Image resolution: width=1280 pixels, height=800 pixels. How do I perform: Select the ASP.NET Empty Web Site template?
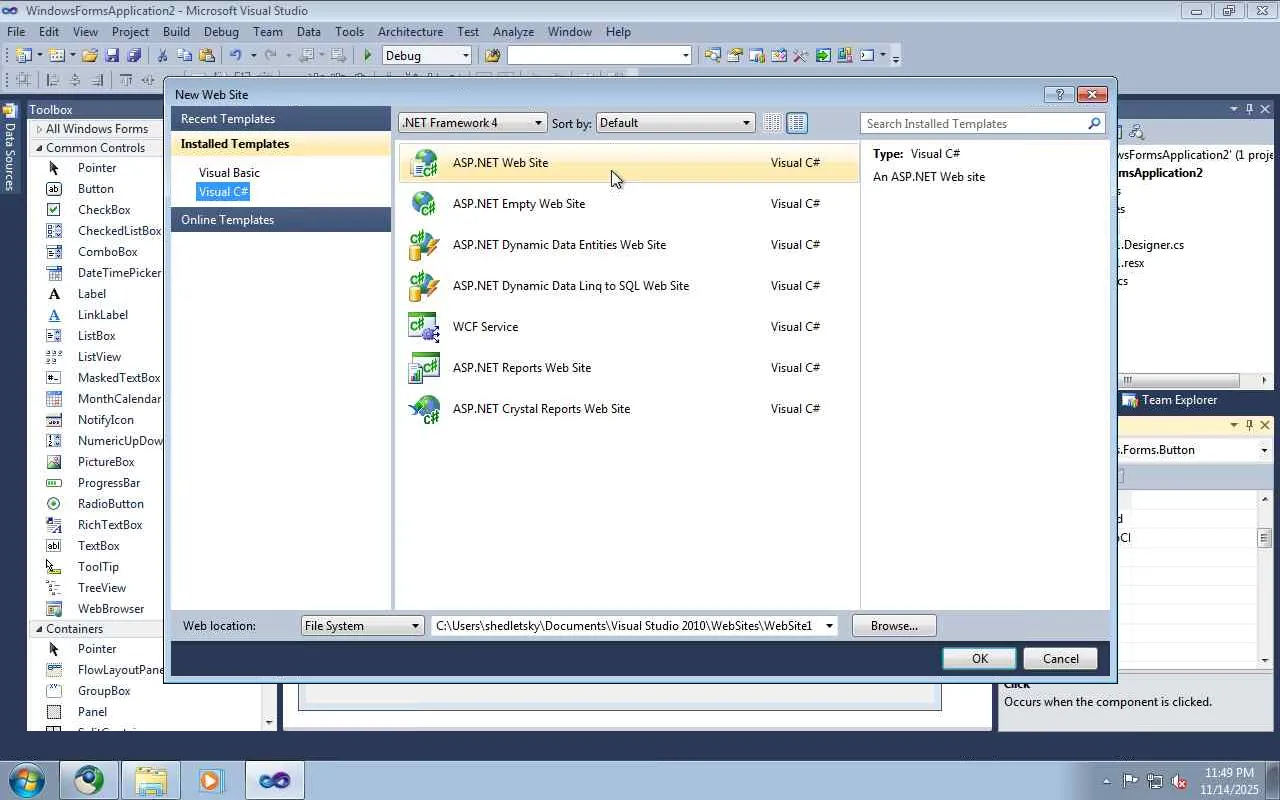pyautogui.click(x=629, y=204)
